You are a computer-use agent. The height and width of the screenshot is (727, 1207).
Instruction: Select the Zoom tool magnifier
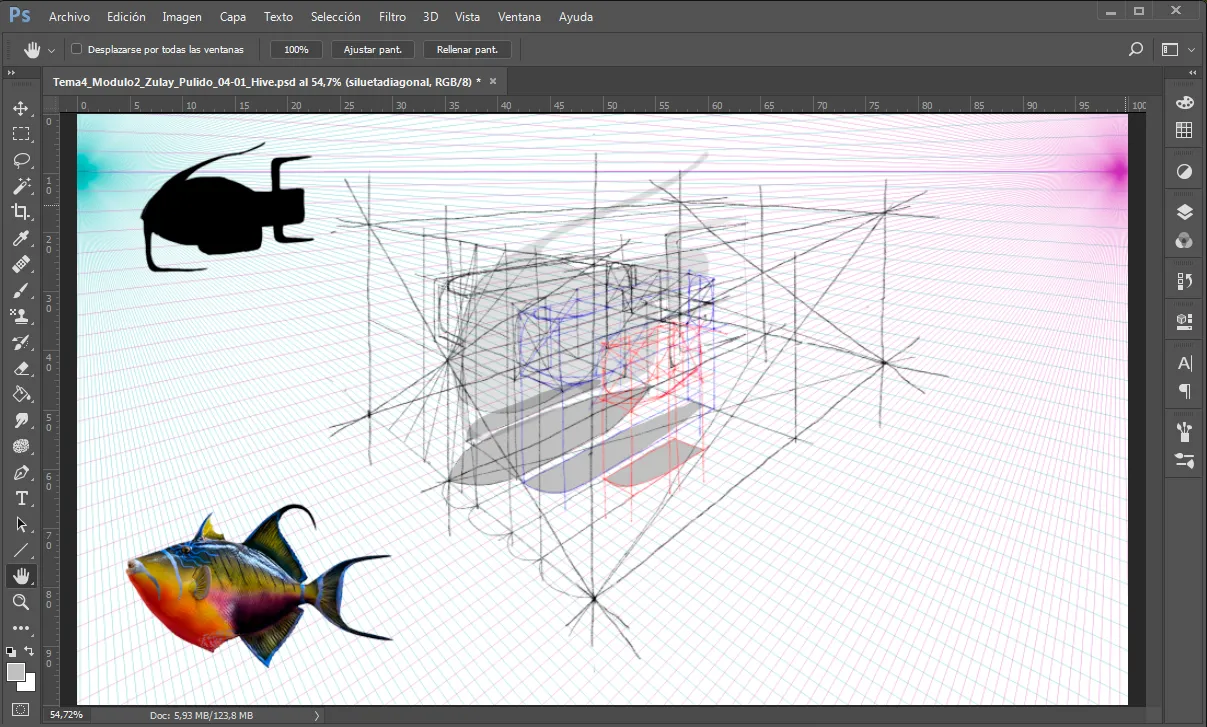21,602
